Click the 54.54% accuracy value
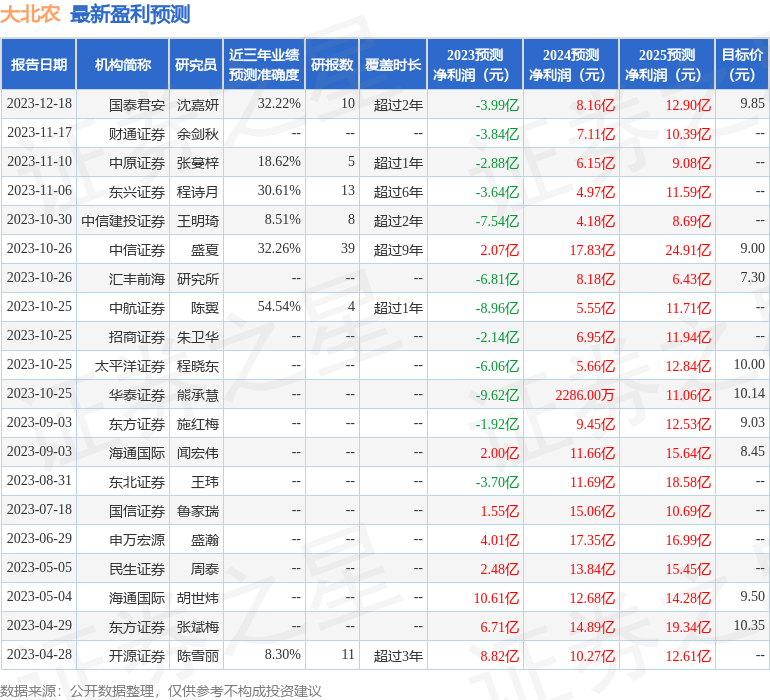Viewport: 770px width, 700px height. click(279, 307)
